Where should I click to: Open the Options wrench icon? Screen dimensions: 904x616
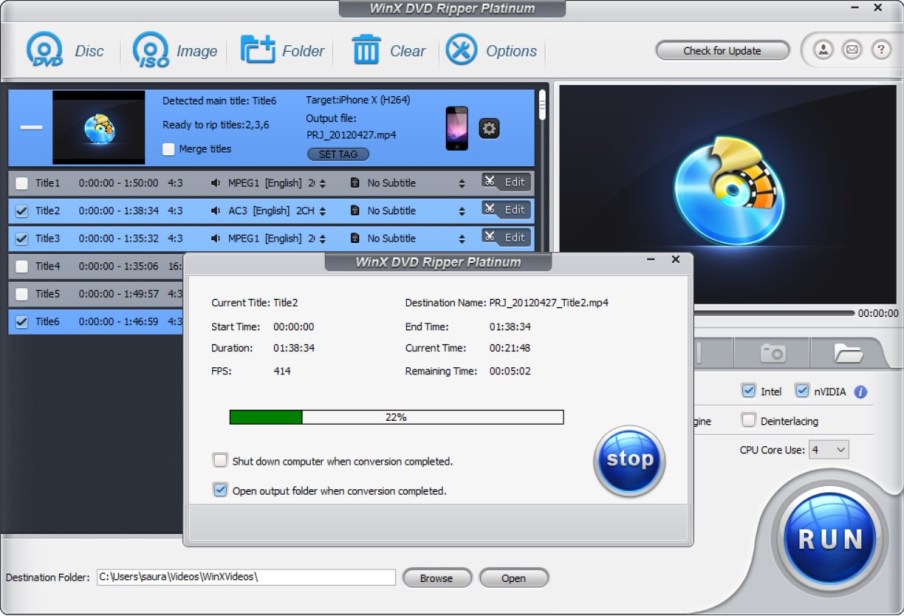(461, 50)
